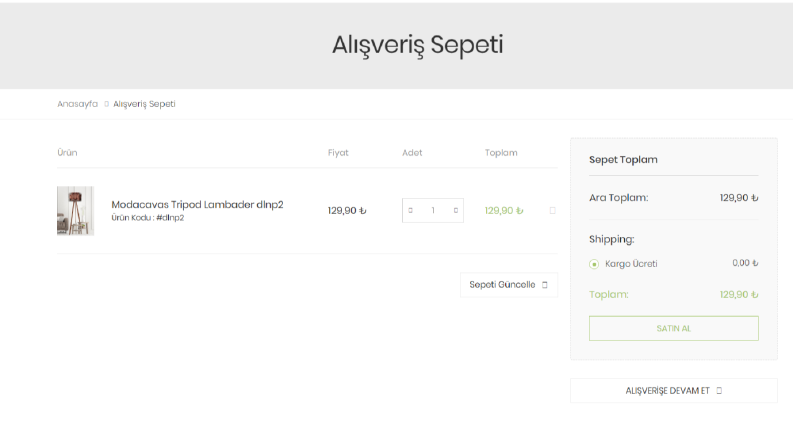This screenshot has height=446, width=793.
Task: Click the Ara Toplam value 129,90 ₺
Action: [x=739, y=198]
